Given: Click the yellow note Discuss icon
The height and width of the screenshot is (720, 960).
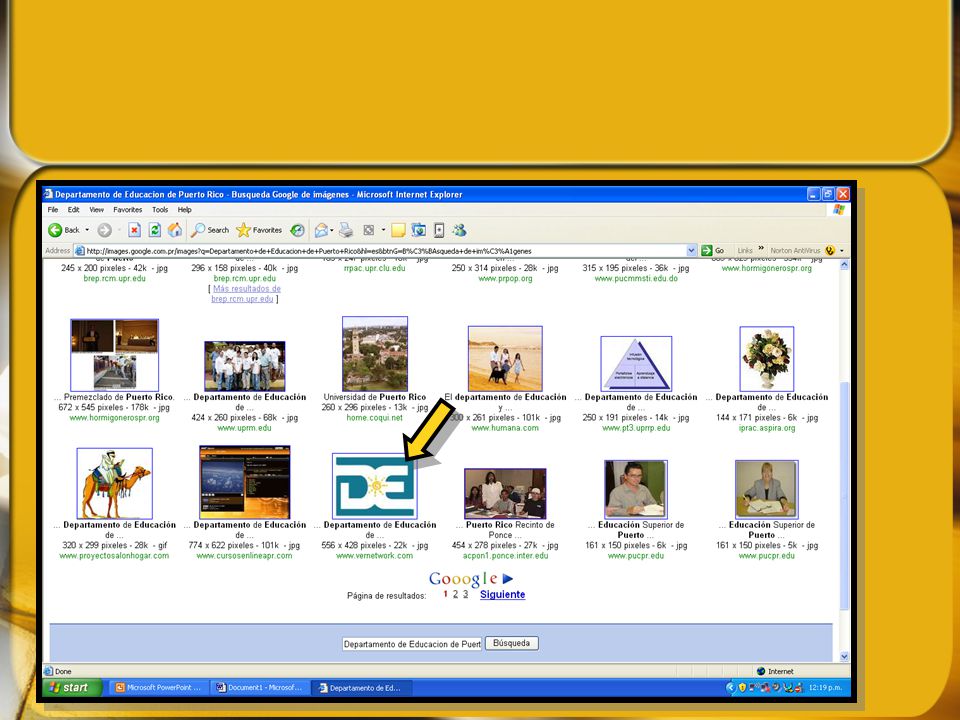Looking at the screenshot, I should click(399, 230).
